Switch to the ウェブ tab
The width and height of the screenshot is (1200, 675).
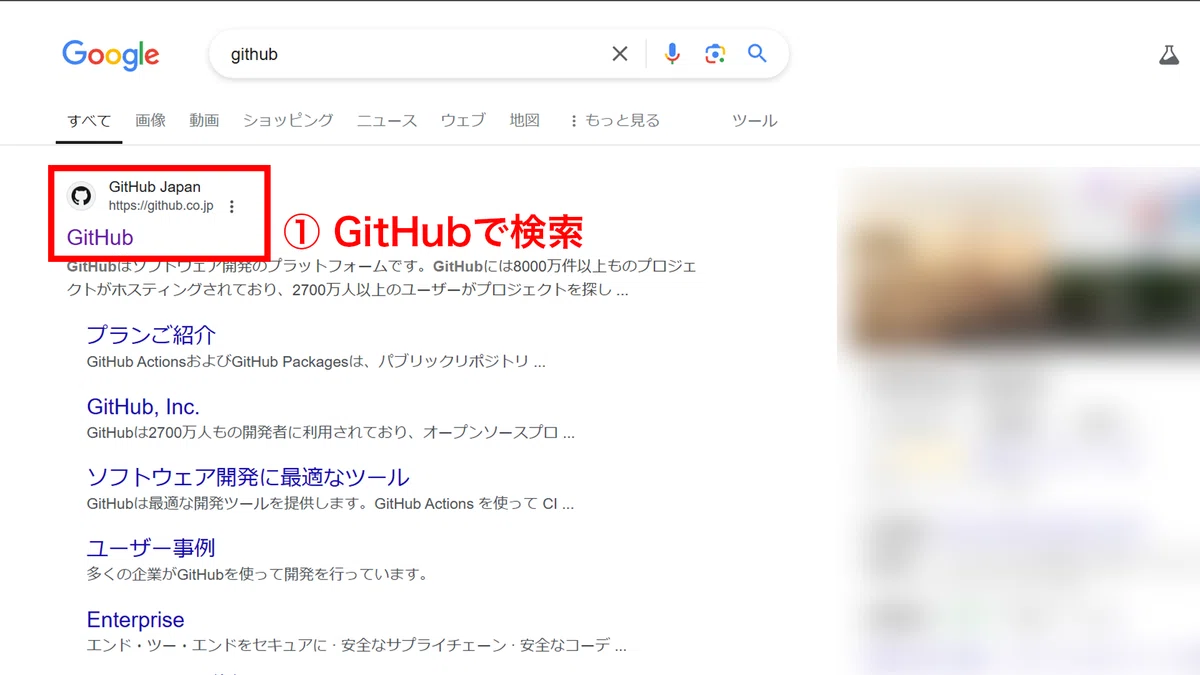pos(463,120)
